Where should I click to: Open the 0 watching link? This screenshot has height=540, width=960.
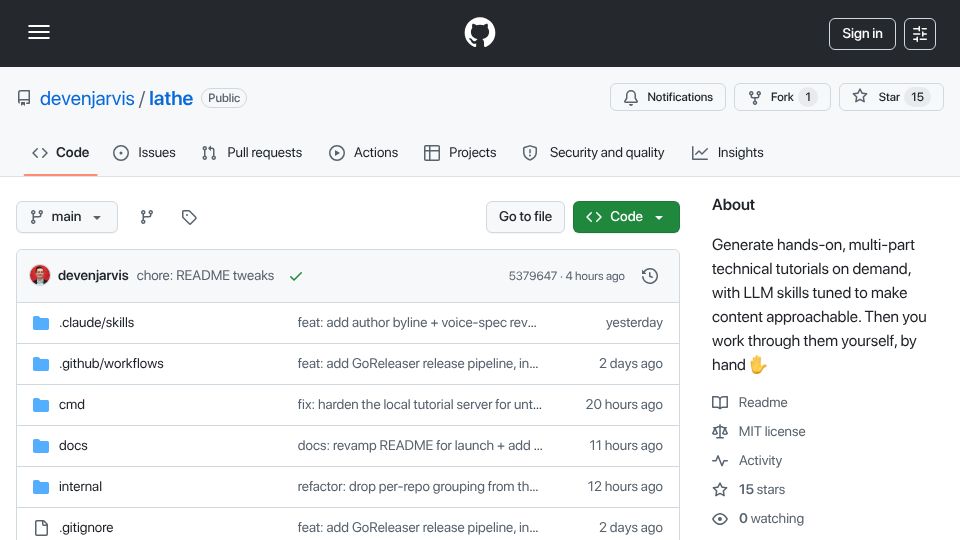point(771,519)
